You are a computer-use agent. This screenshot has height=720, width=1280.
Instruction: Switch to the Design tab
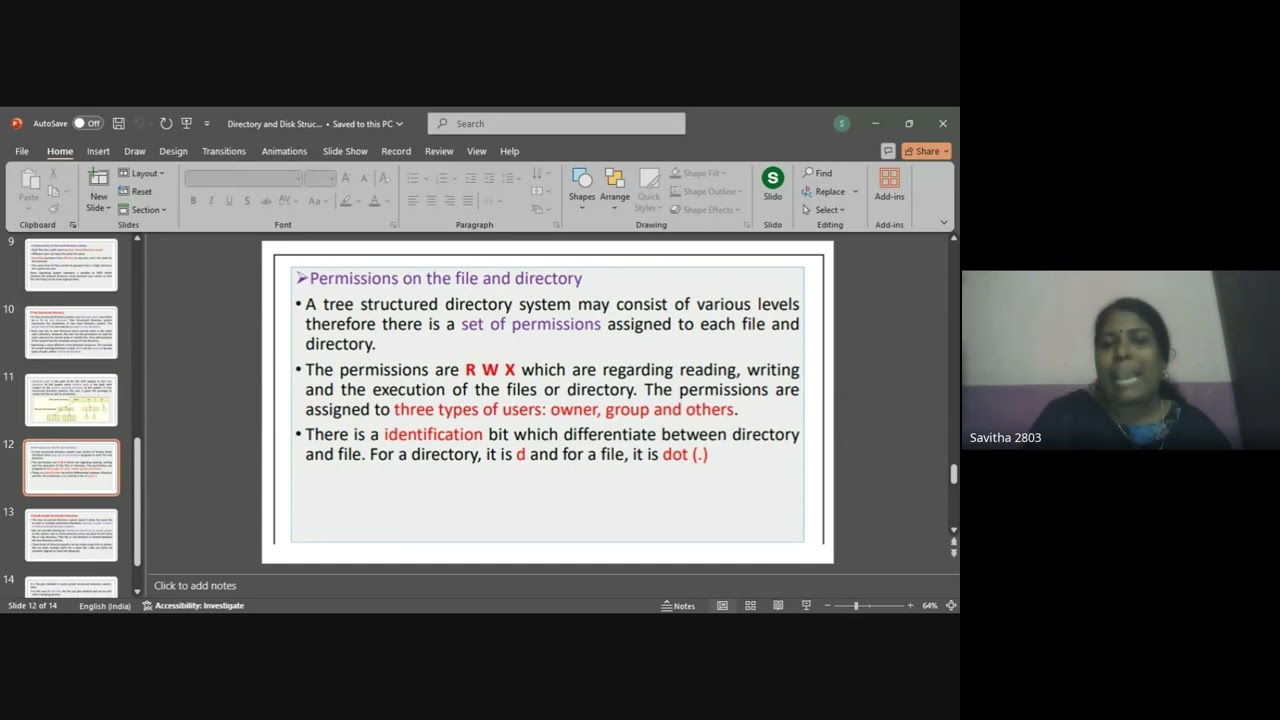click(173, 151)
